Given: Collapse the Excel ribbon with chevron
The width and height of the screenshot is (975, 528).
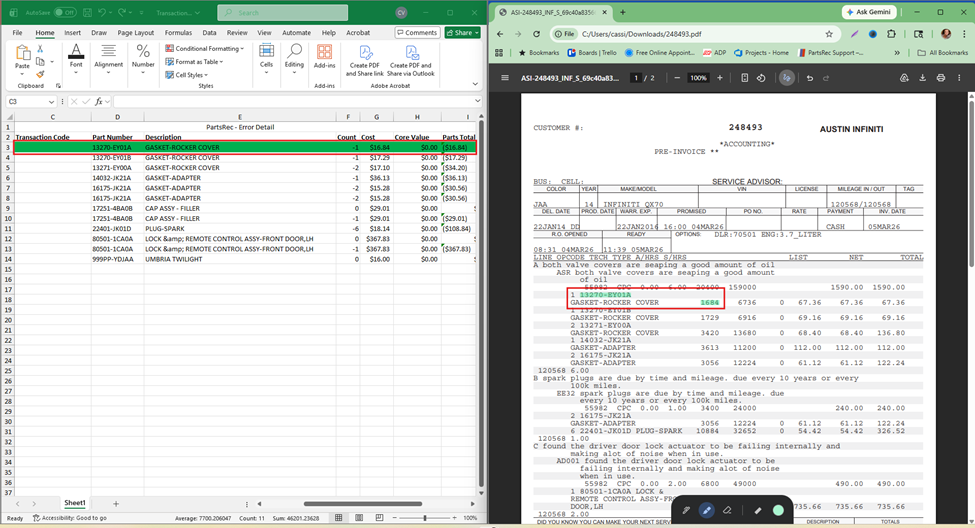Looking at the screenshot, I should [475, 84].
